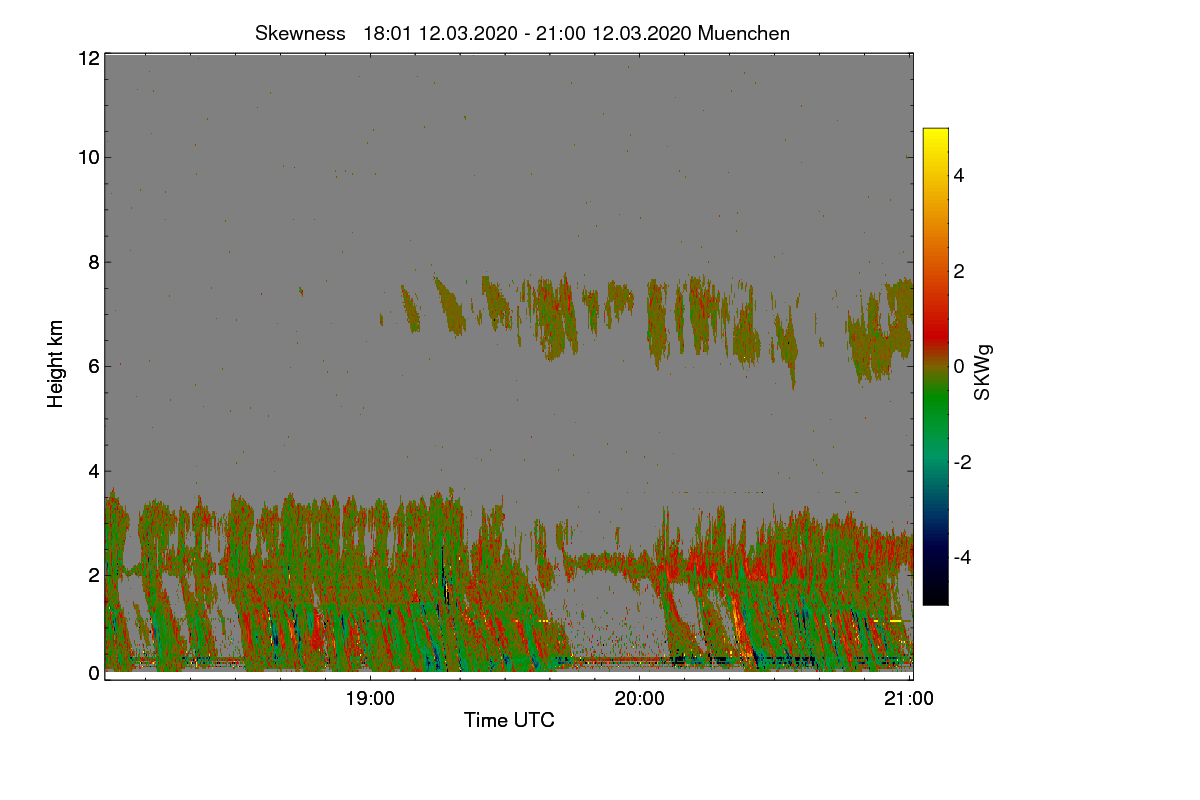Click the 19:00 time tick label
The width and height of the screenshot is (1200, 800).
tap(370, 699)
